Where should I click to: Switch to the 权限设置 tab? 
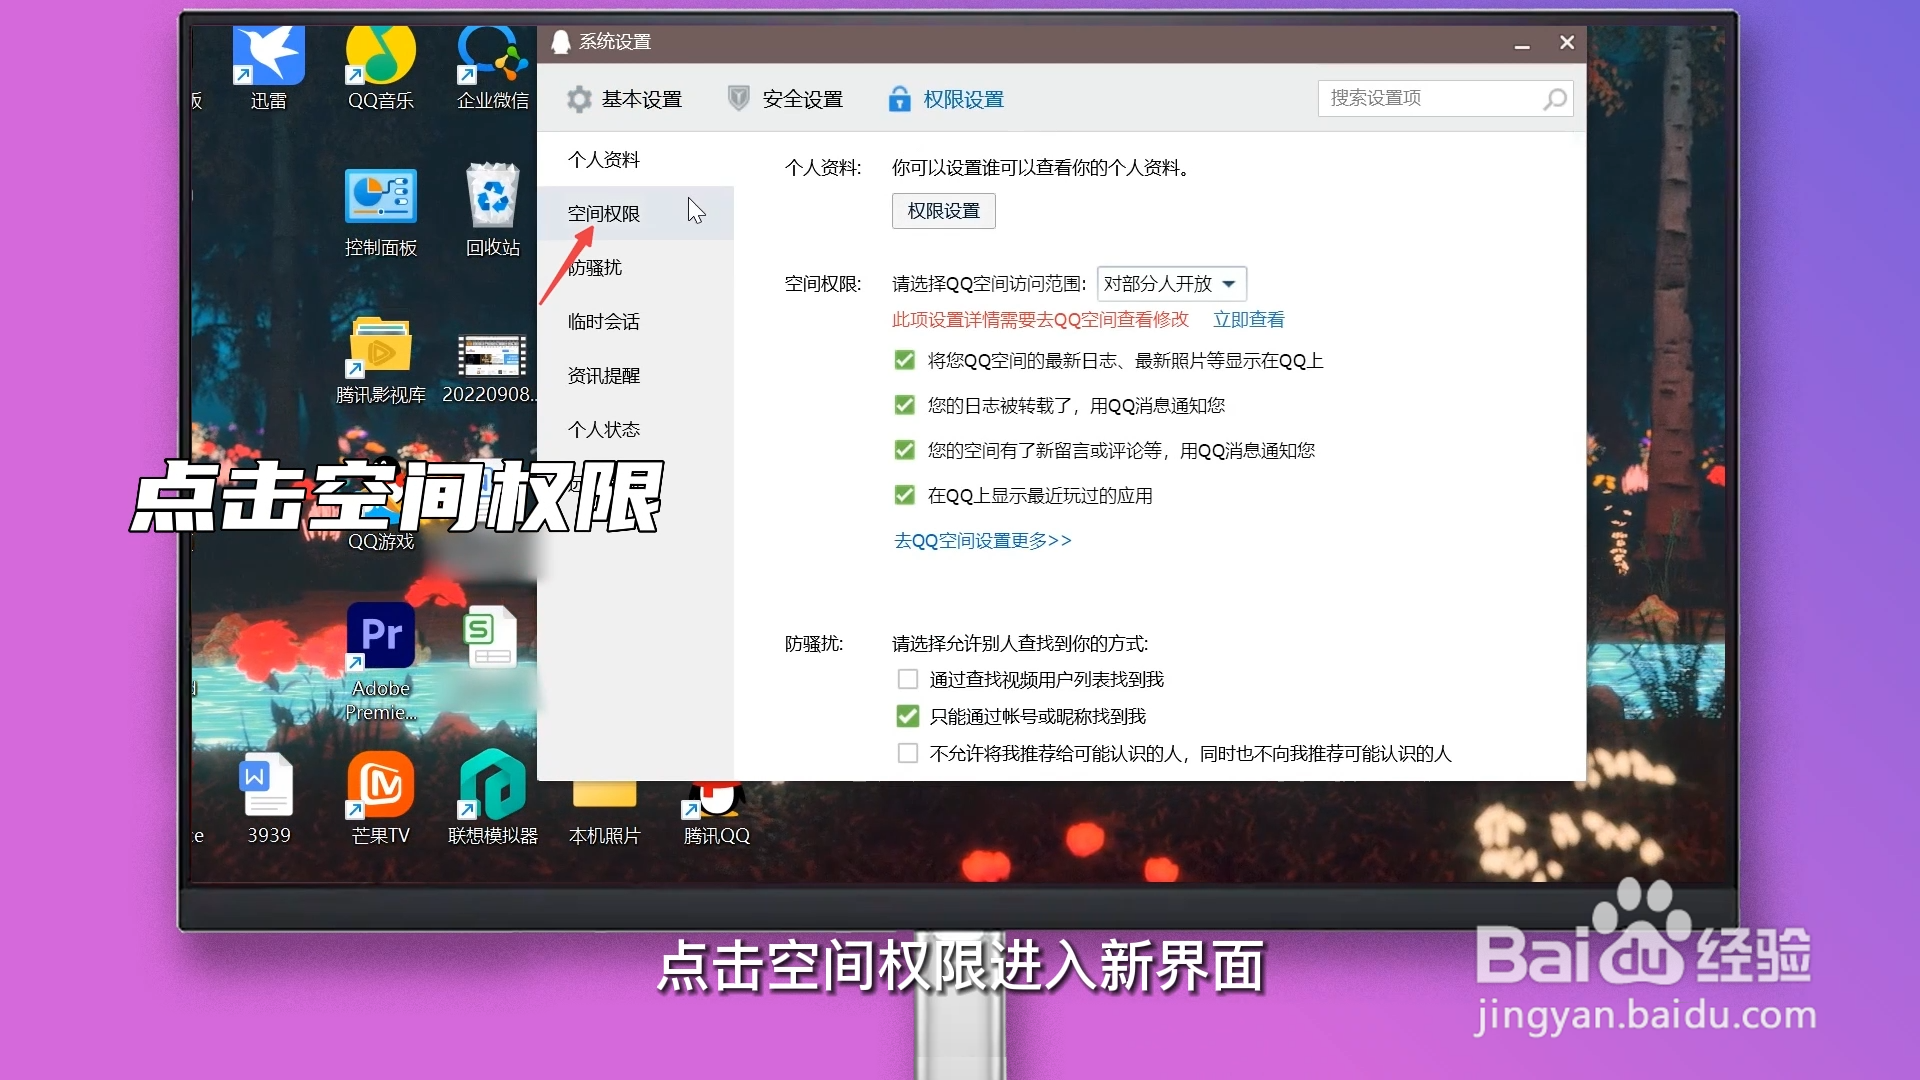(946, 99)
